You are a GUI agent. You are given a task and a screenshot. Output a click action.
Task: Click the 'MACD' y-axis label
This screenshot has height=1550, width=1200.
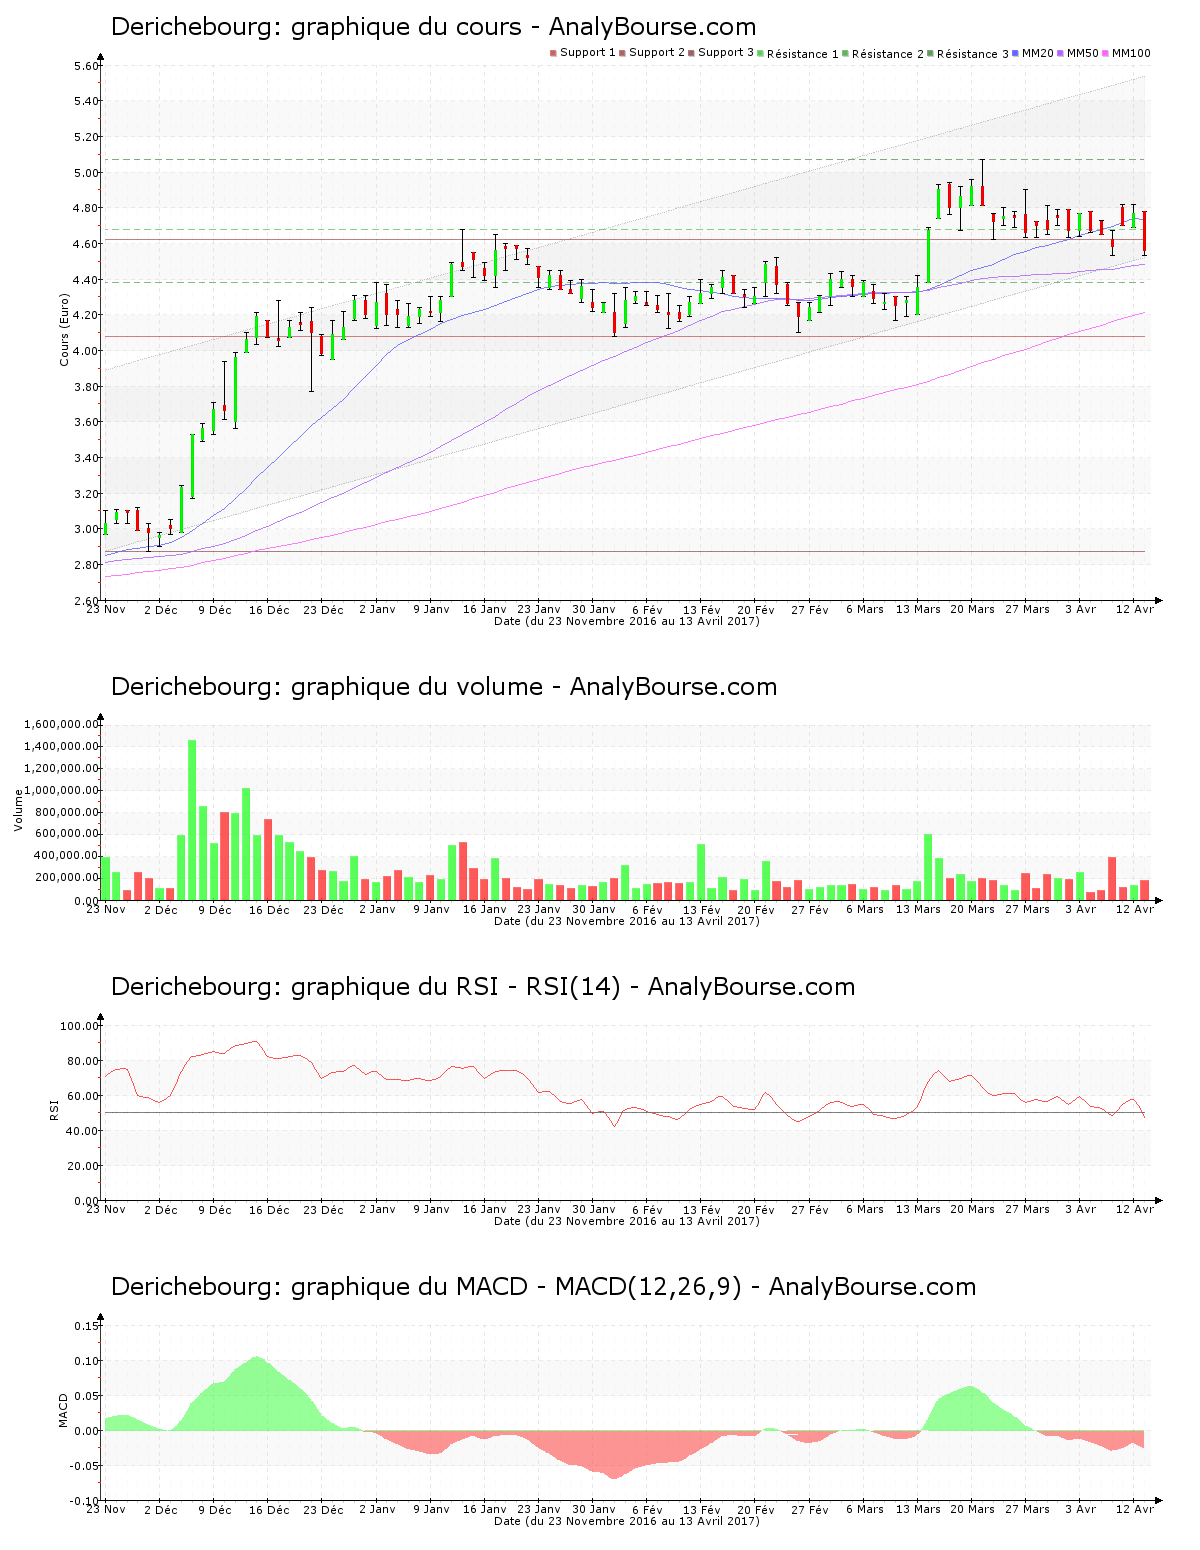pyautogui.click(x=64, y=1410)
